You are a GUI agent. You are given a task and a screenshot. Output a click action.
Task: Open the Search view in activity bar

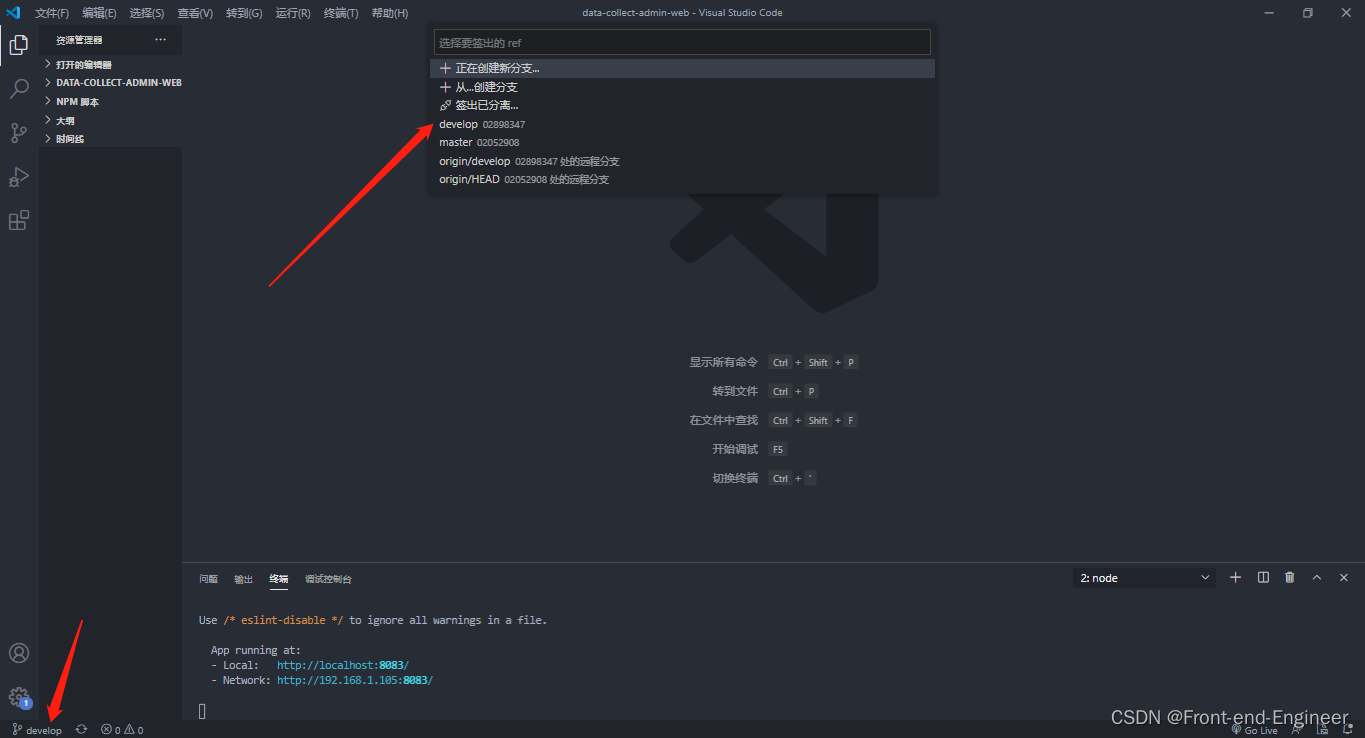[19, 89]
